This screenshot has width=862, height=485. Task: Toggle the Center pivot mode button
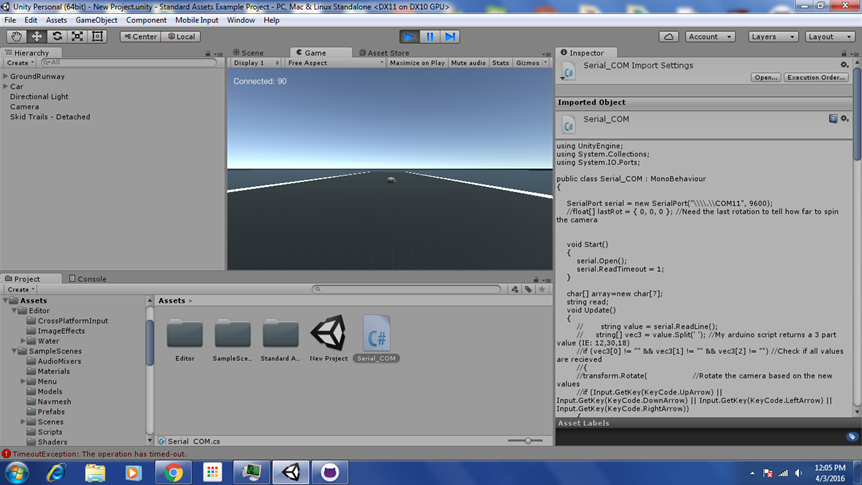(x=140, y=36)
